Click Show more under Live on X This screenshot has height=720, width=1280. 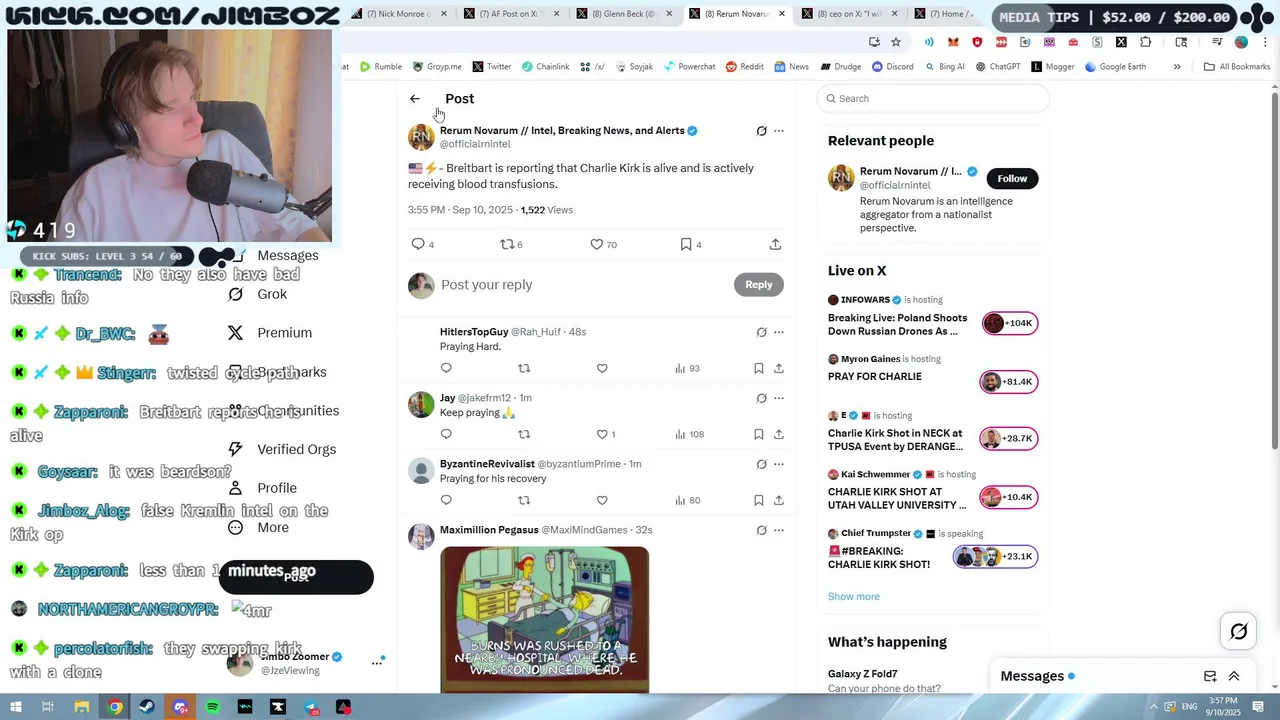854,596
